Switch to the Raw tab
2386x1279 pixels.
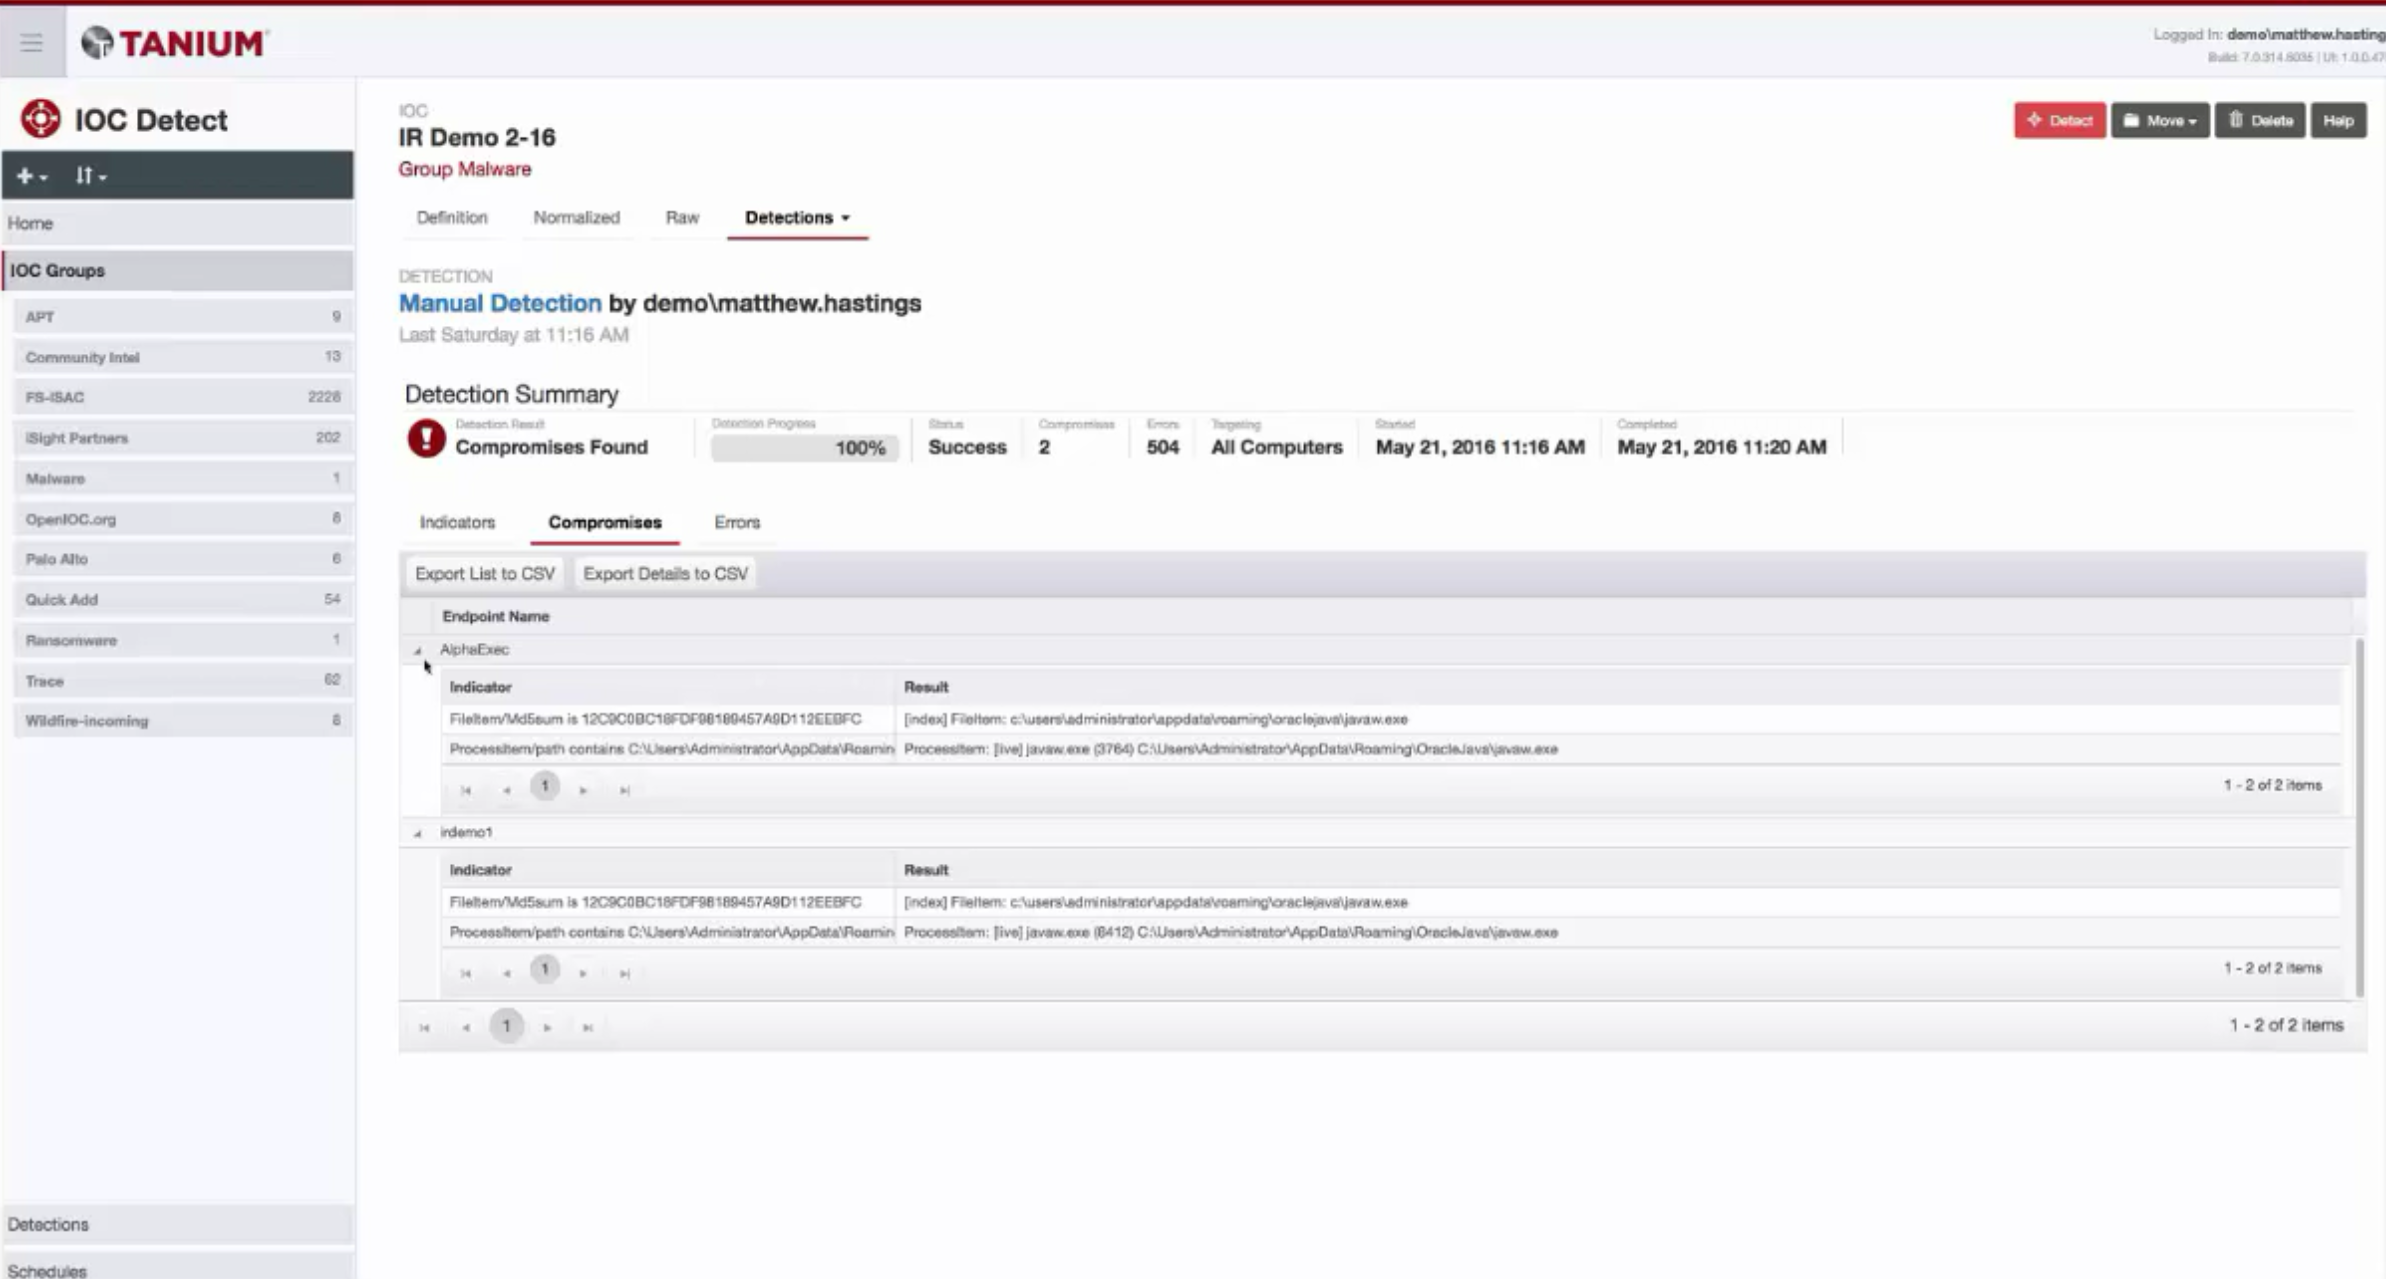tap(682, 217)
